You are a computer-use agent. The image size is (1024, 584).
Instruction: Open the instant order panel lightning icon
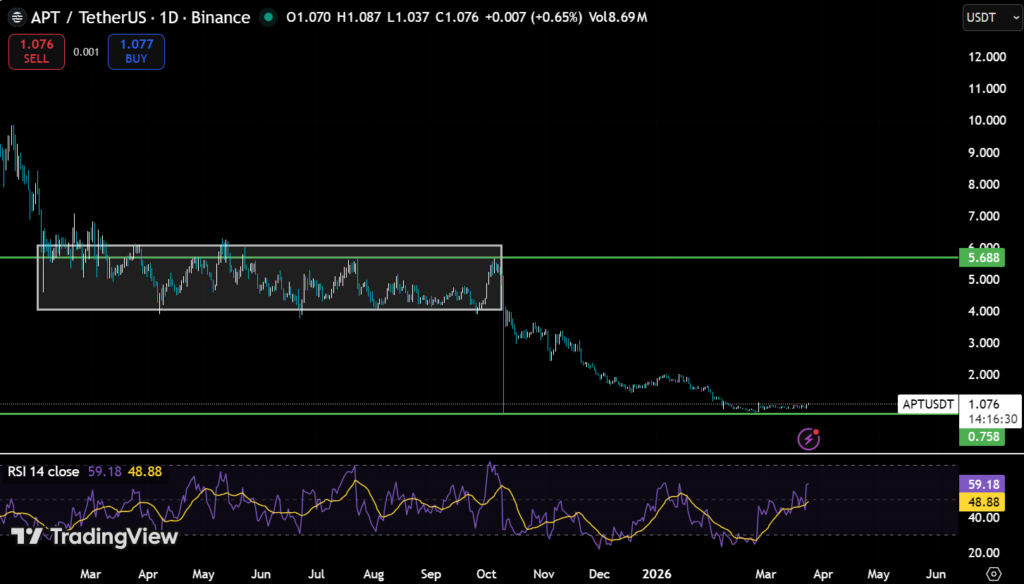tap(808, 439)
